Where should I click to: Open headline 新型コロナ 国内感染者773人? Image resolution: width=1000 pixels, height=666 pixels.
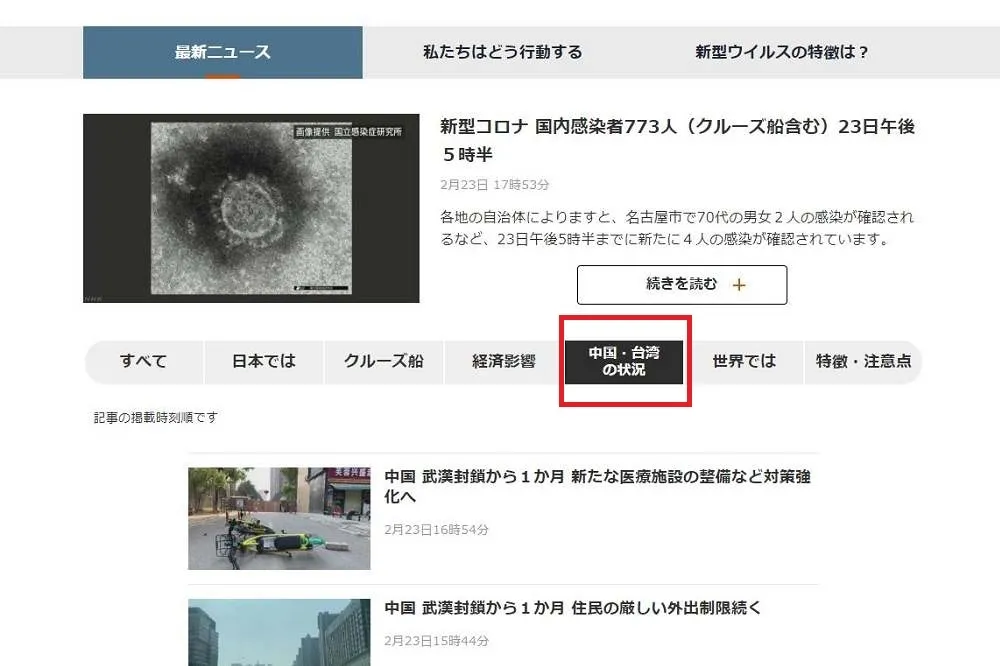coord(677,140)
